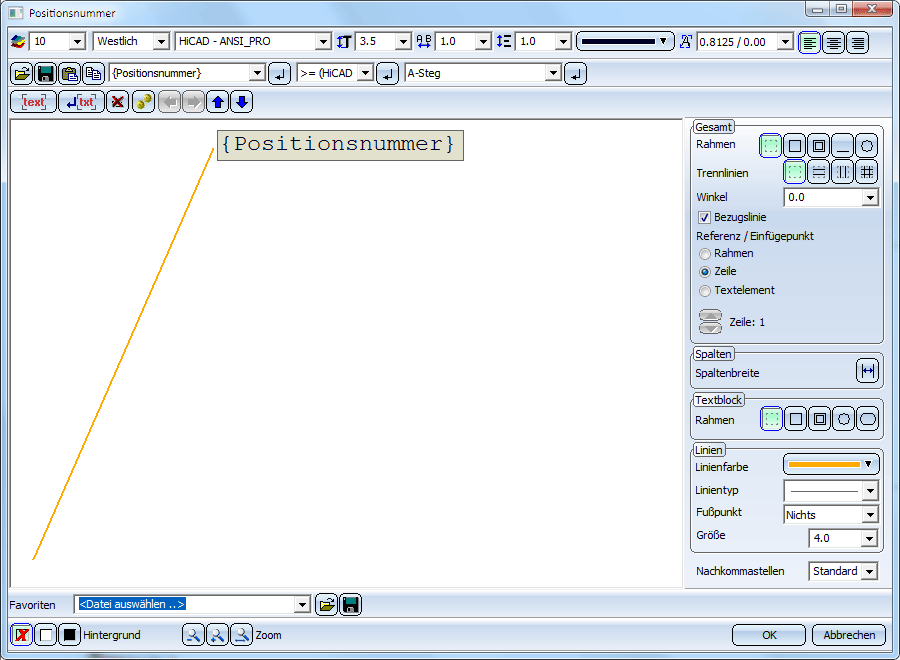Open the Nachkommastellen Standard dropdown
This screenshot has height=660, width=900.
[869, 572]
